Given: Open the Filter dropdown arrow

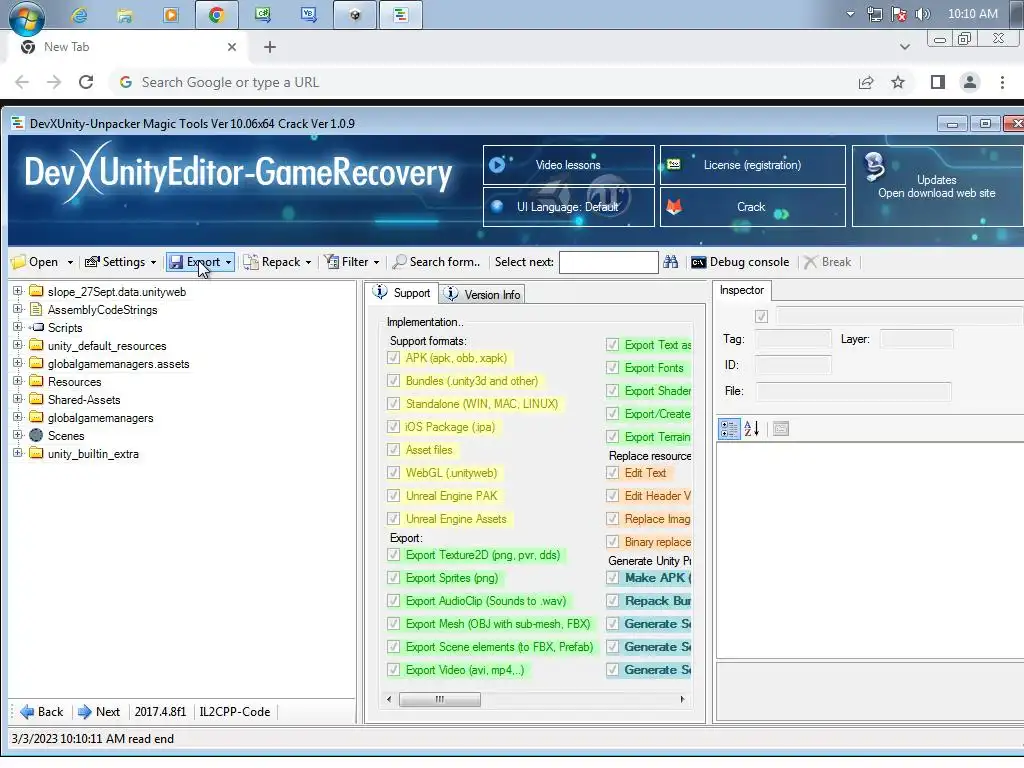Looking at the screenshot, I should click(x=376, y=263).
